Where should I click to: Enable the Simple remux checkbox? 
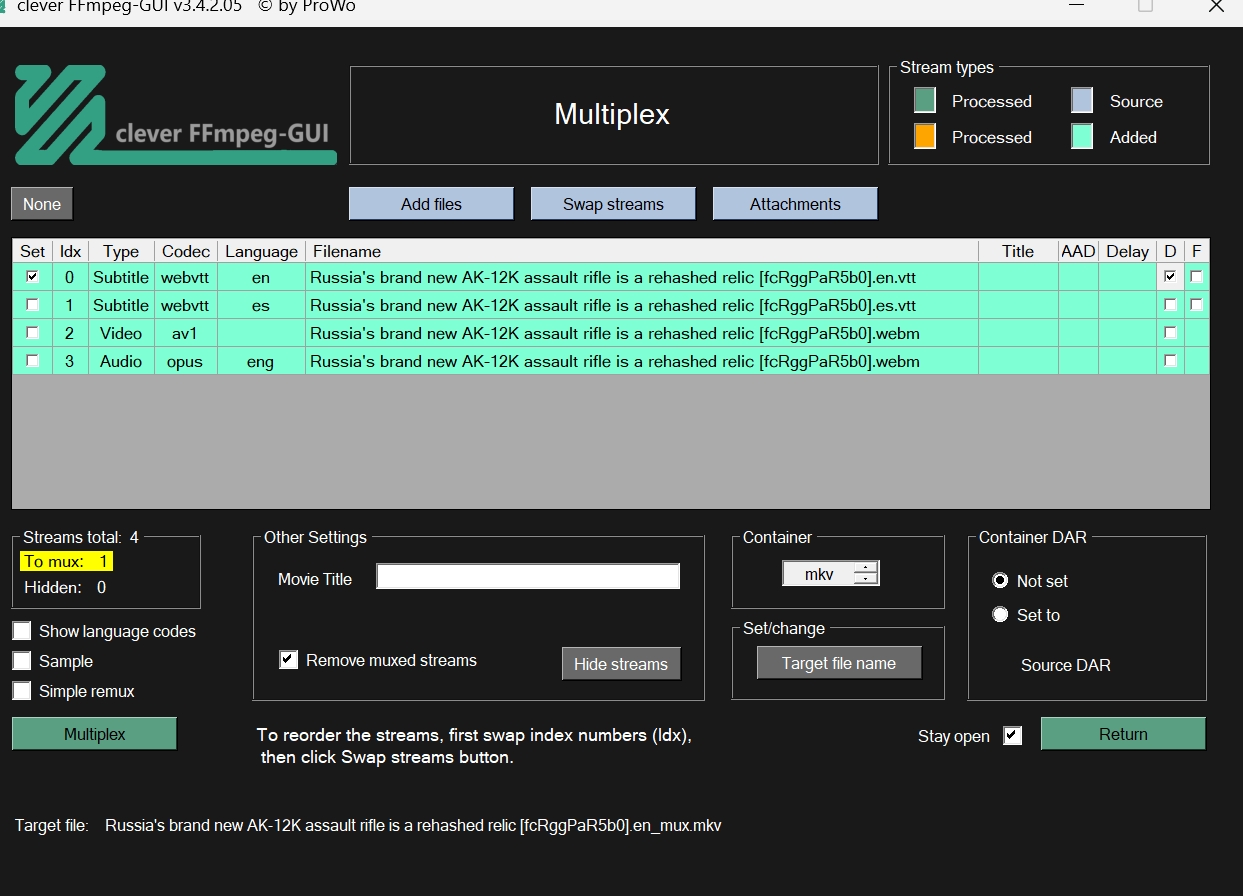pos(22,691)
